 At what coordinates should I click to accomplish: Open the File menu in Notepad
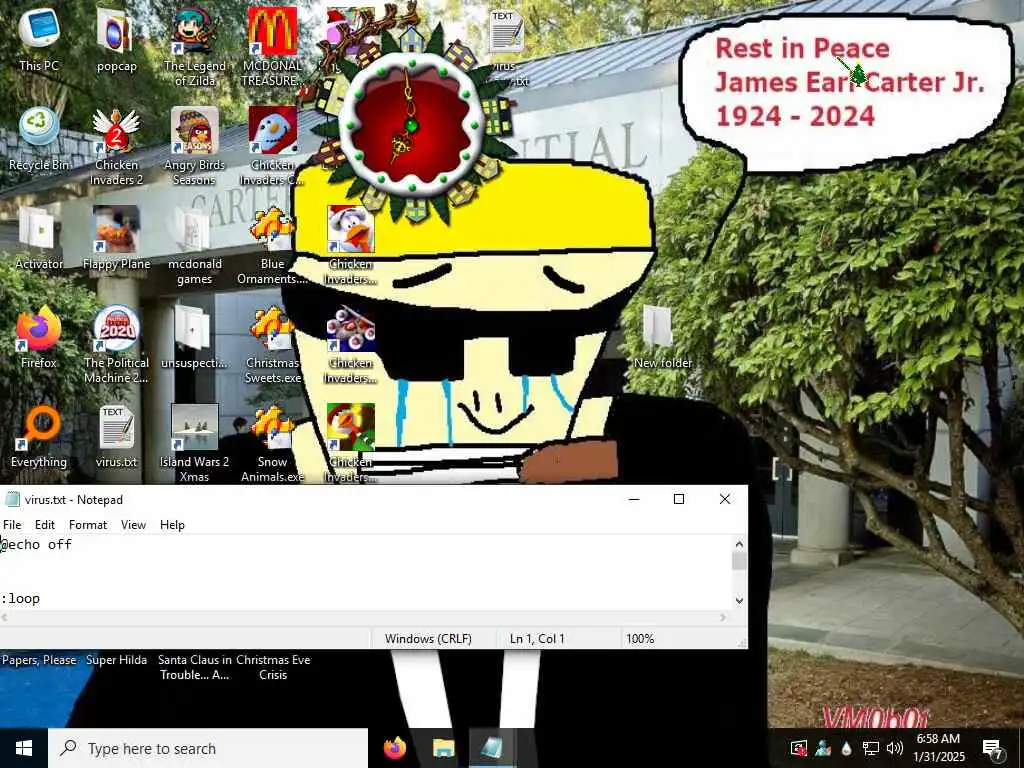click(x=12, y=524)
